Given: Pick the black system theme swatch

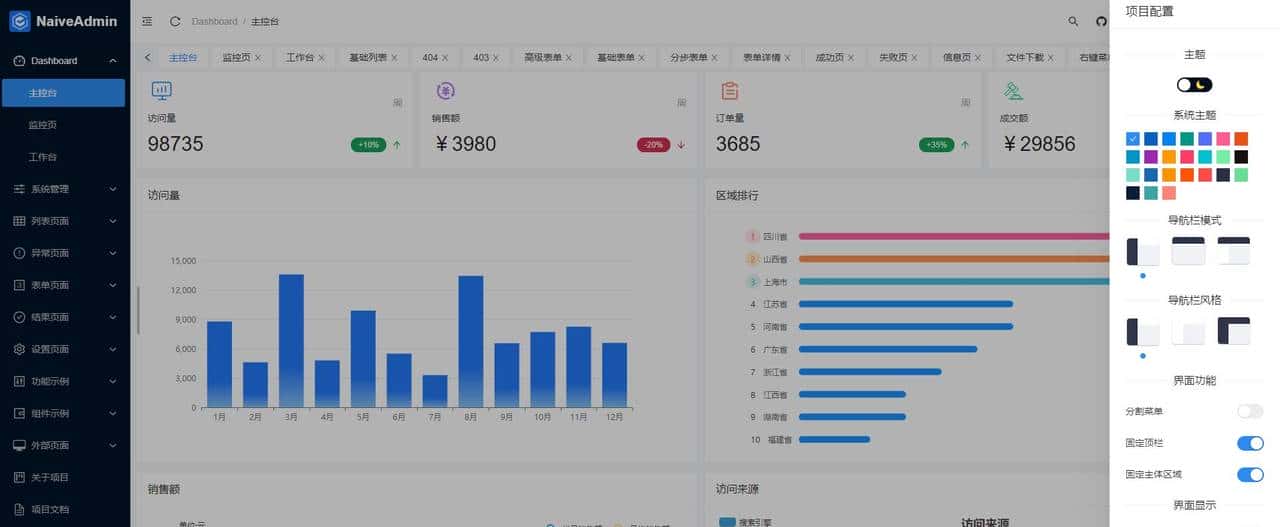Looking at the screenshot, I should pyautogui.click(x=1241, y=157).
